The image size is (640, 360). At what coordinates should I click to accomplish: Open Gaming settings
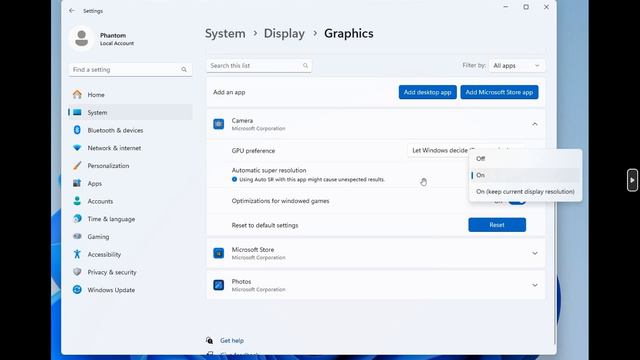click(x=130, y=236)
